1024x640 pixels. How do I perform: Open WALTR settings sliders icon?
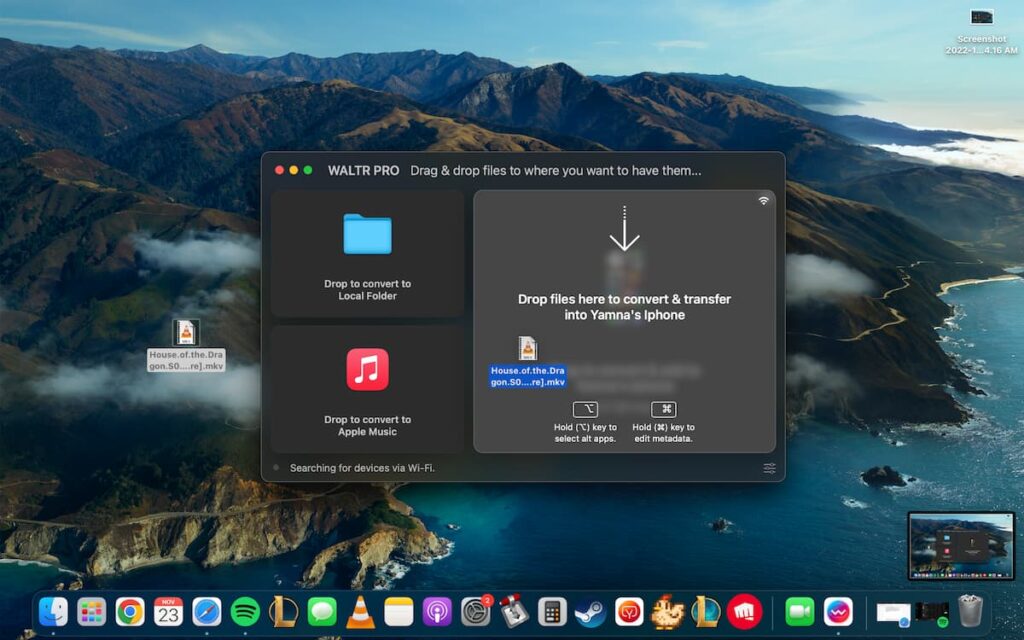[769, 468]
